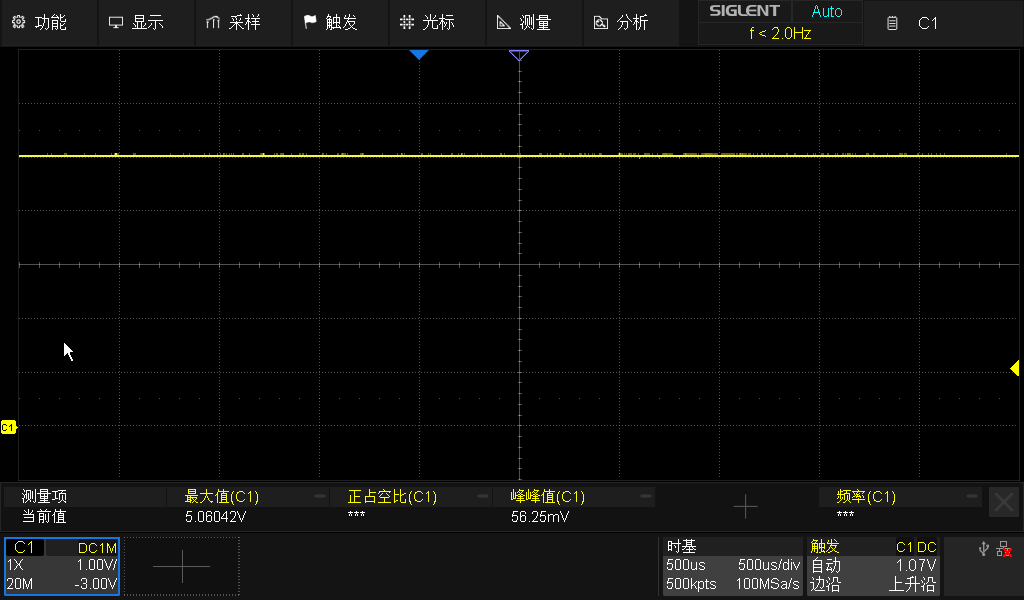Select the 峰峰值(C1) measurement item
The image size is (1024, 600).
pos(547,497)
